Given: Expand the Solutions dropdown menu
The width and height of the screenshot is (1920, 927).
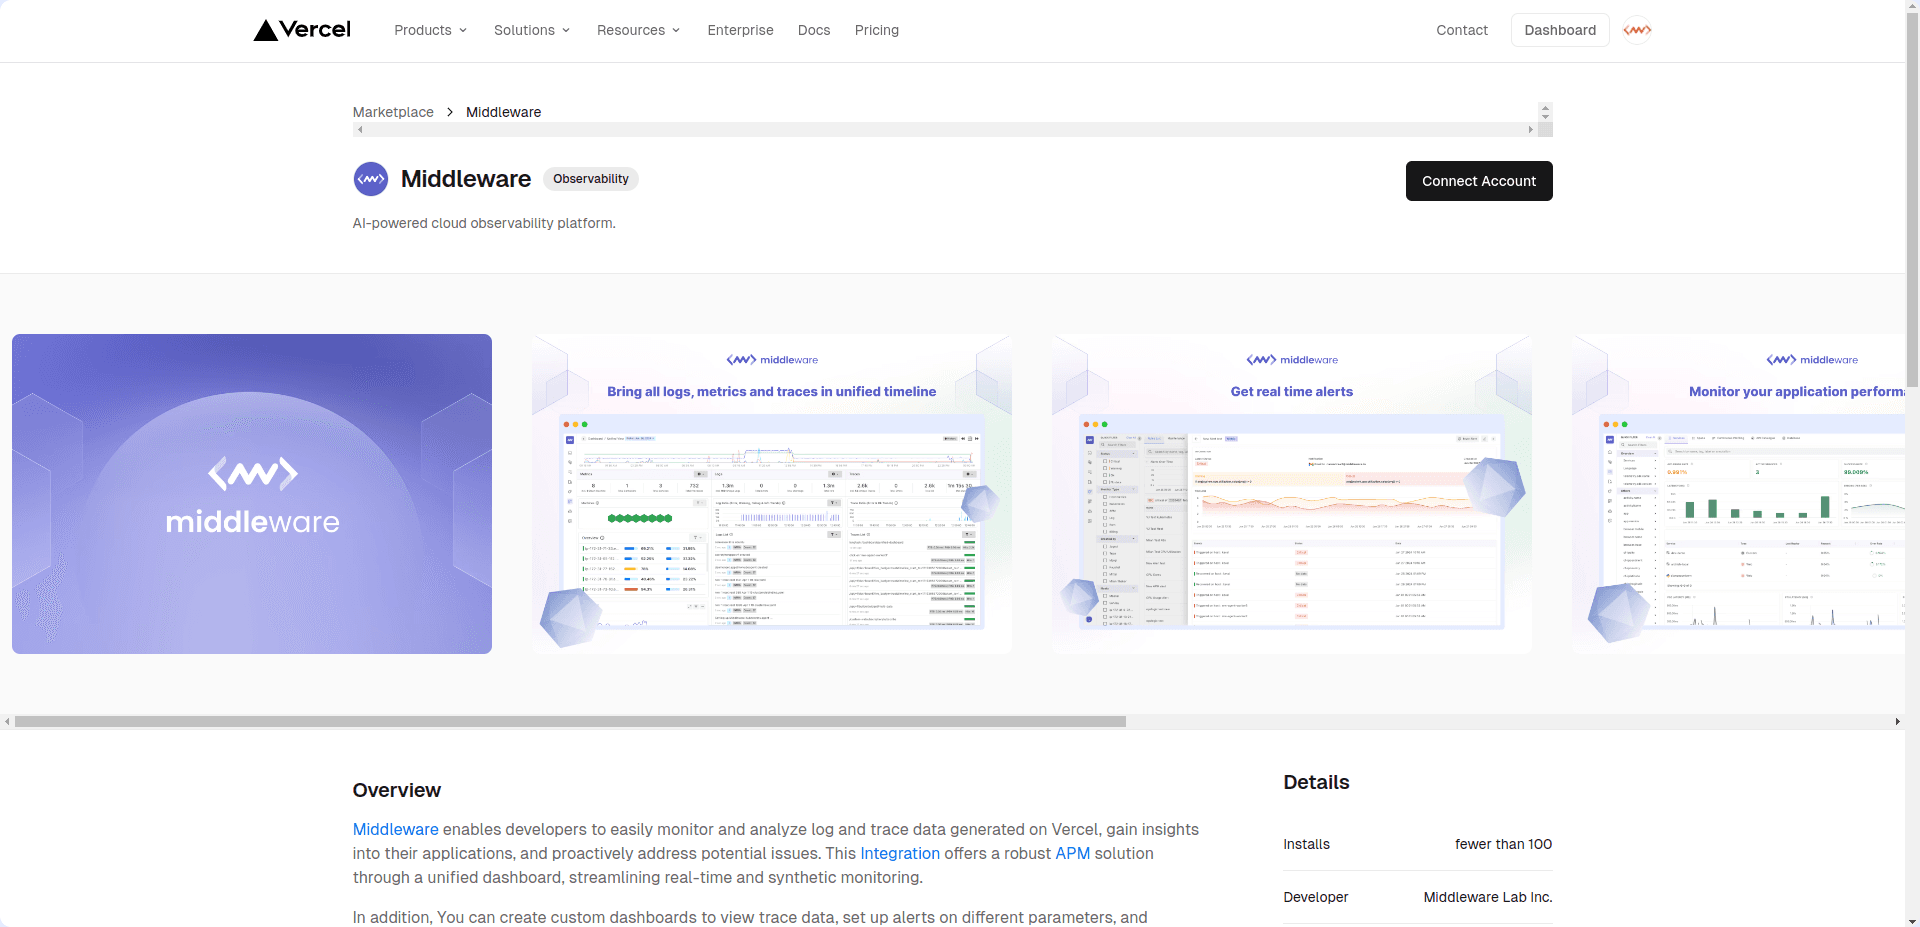Looking at the screenshot, I should (532, 30).
